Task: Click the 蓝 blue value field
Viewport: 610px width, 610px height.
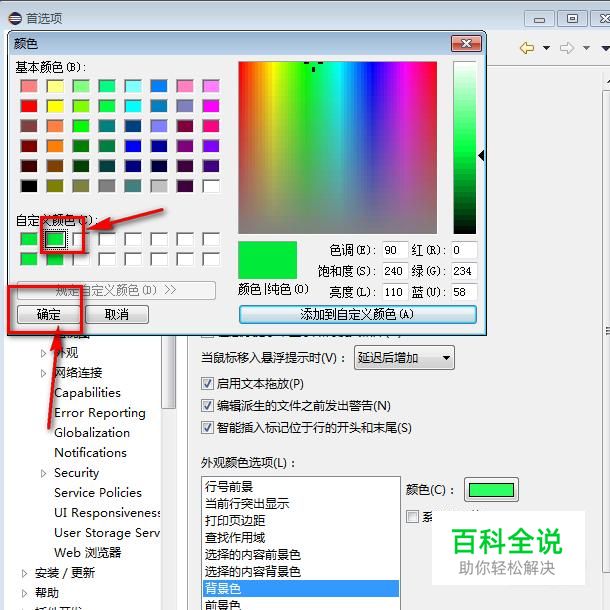Action: [x=464, y=292]
